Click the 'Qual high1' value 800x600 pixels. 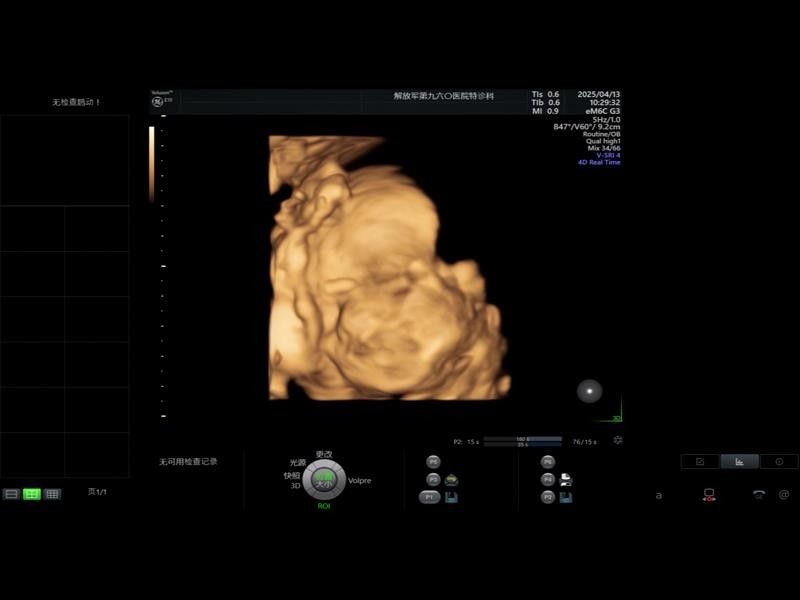[x=603, y=141]
